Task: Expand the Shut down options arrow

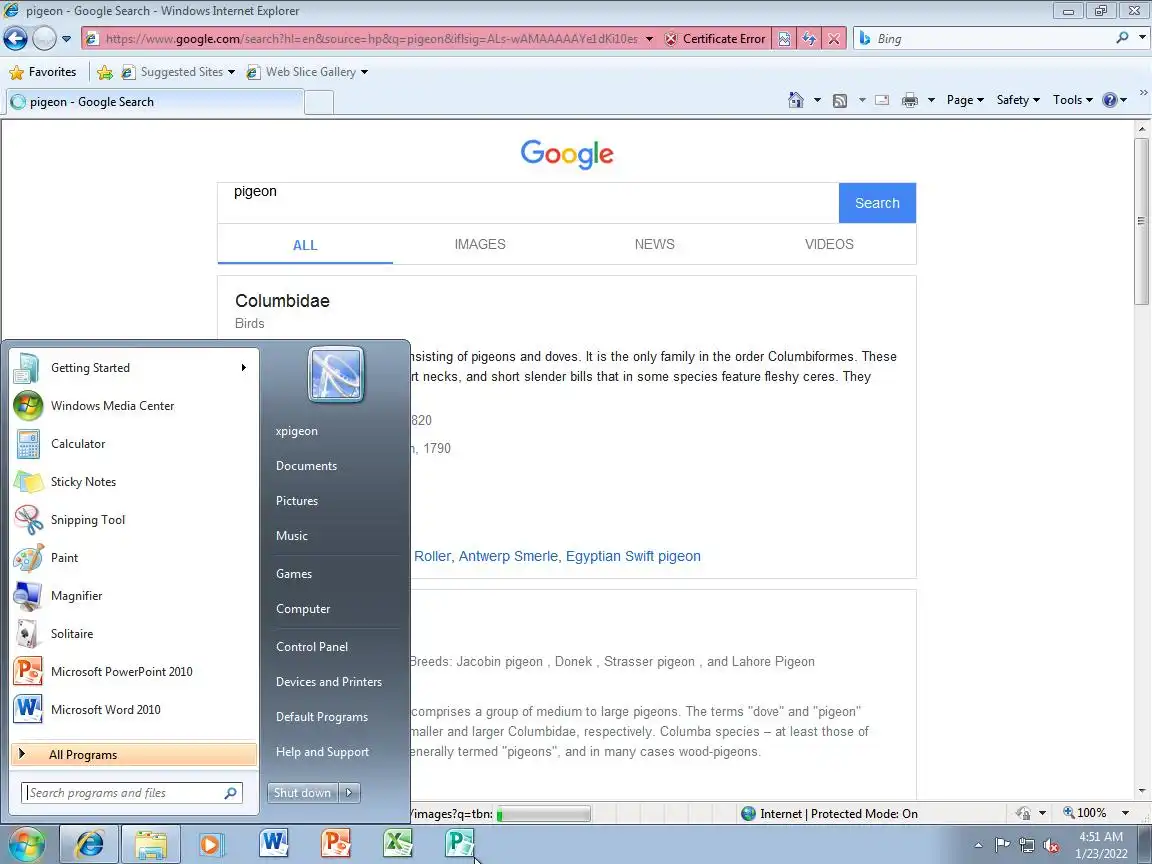Action: coord(350,793)
